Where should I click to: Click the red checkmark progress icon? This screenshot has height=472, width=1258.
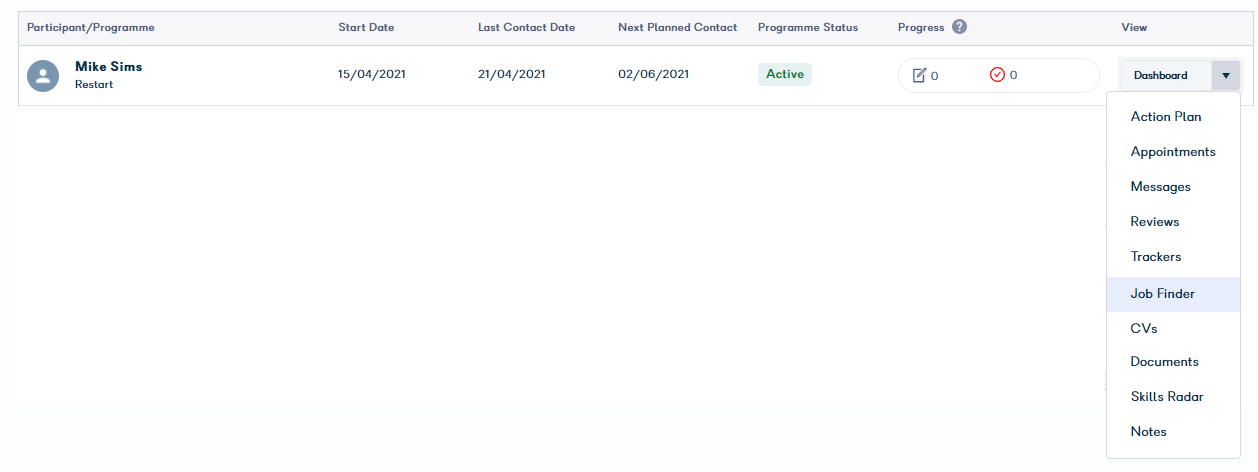(x=997, y=75)
